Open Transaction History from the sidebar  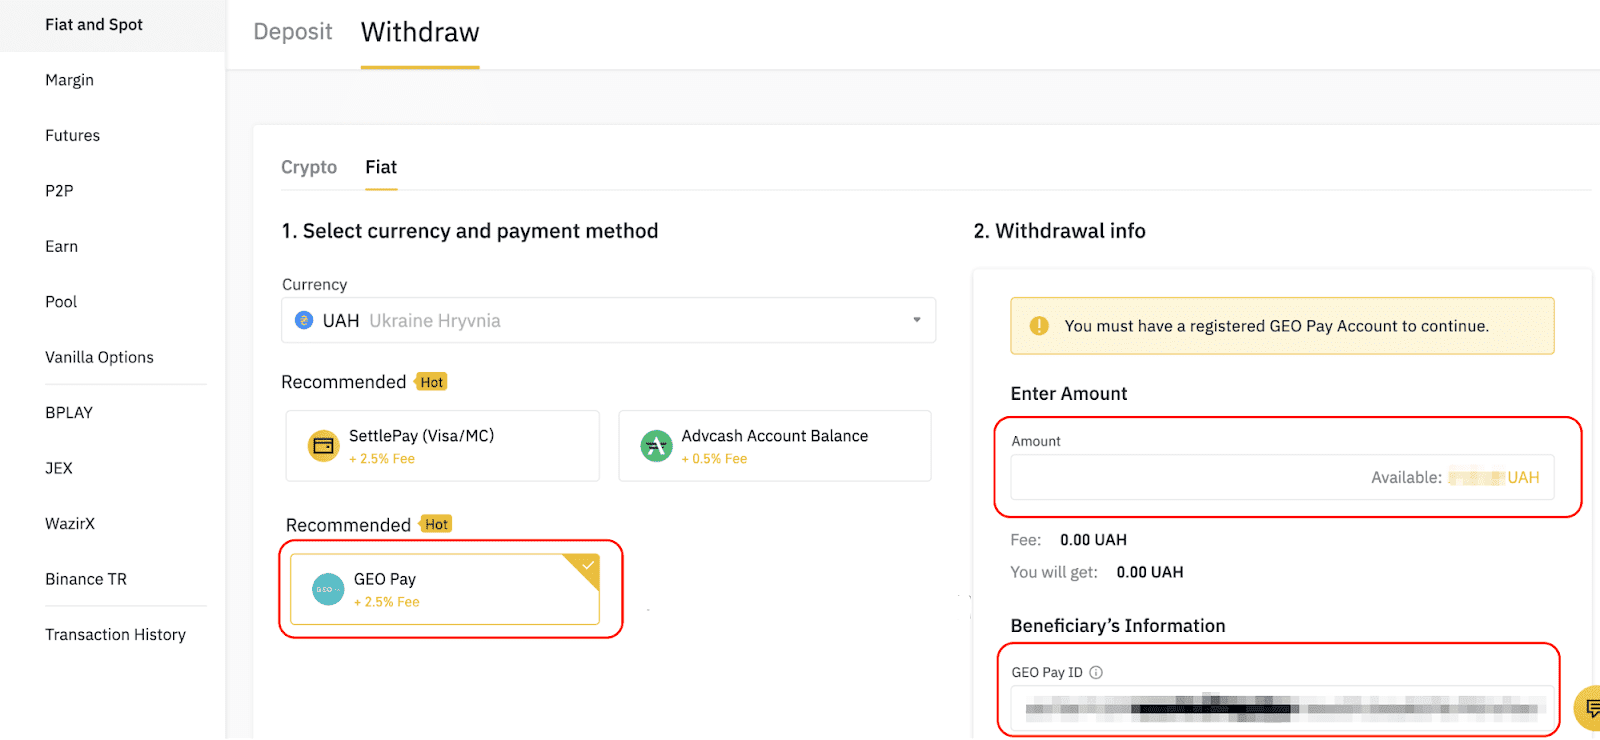[x=116, y=634]
